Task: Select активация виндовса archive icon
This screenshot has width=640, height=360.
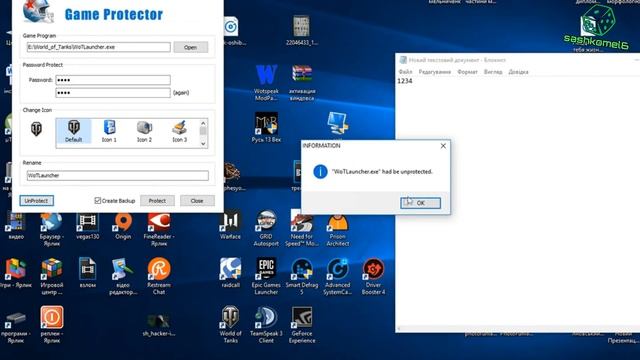Action: point(302,83)
